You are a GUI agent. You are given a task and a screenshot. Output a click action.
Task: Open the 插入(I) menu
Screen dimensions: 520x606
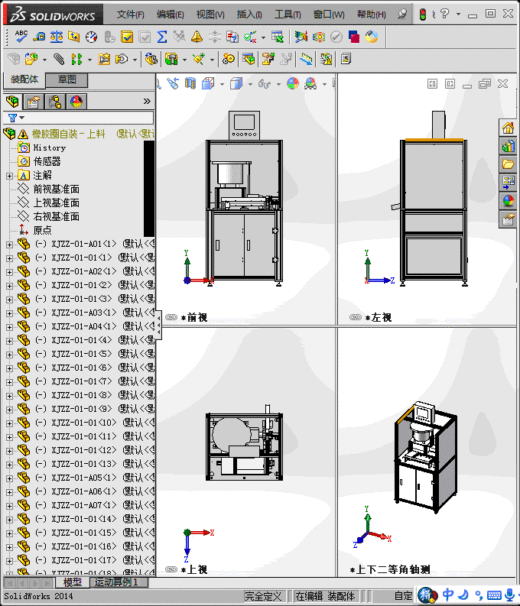tap(249, 15)
